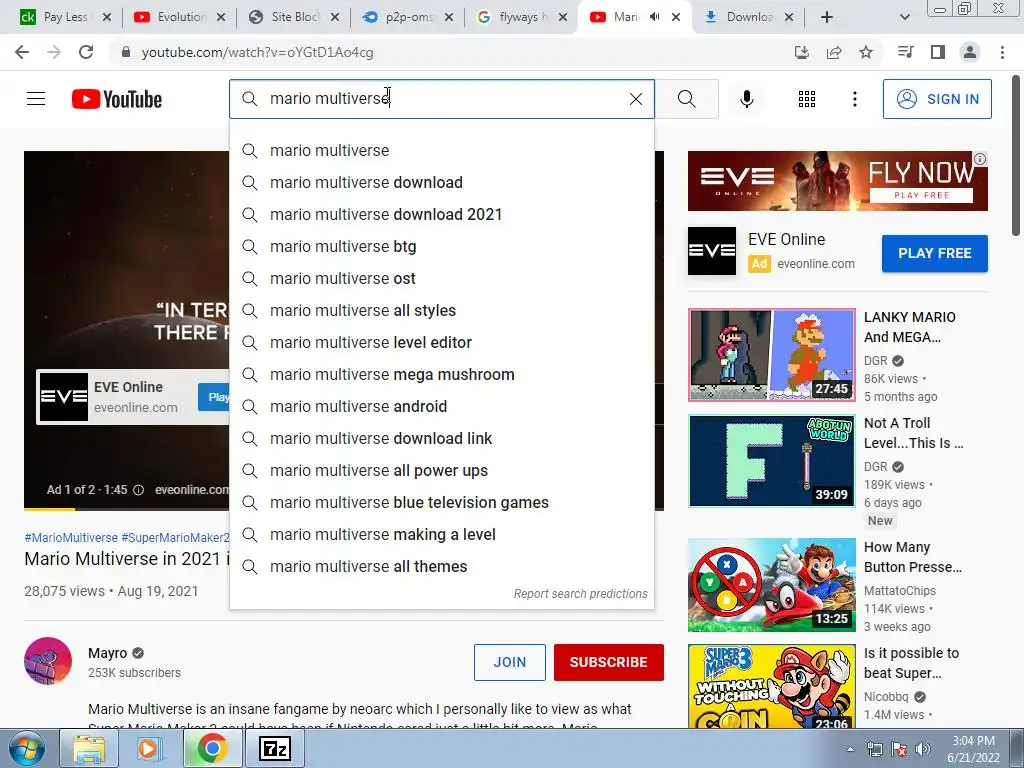
Task: Open a new browser tab
Action: pos(827,17)
